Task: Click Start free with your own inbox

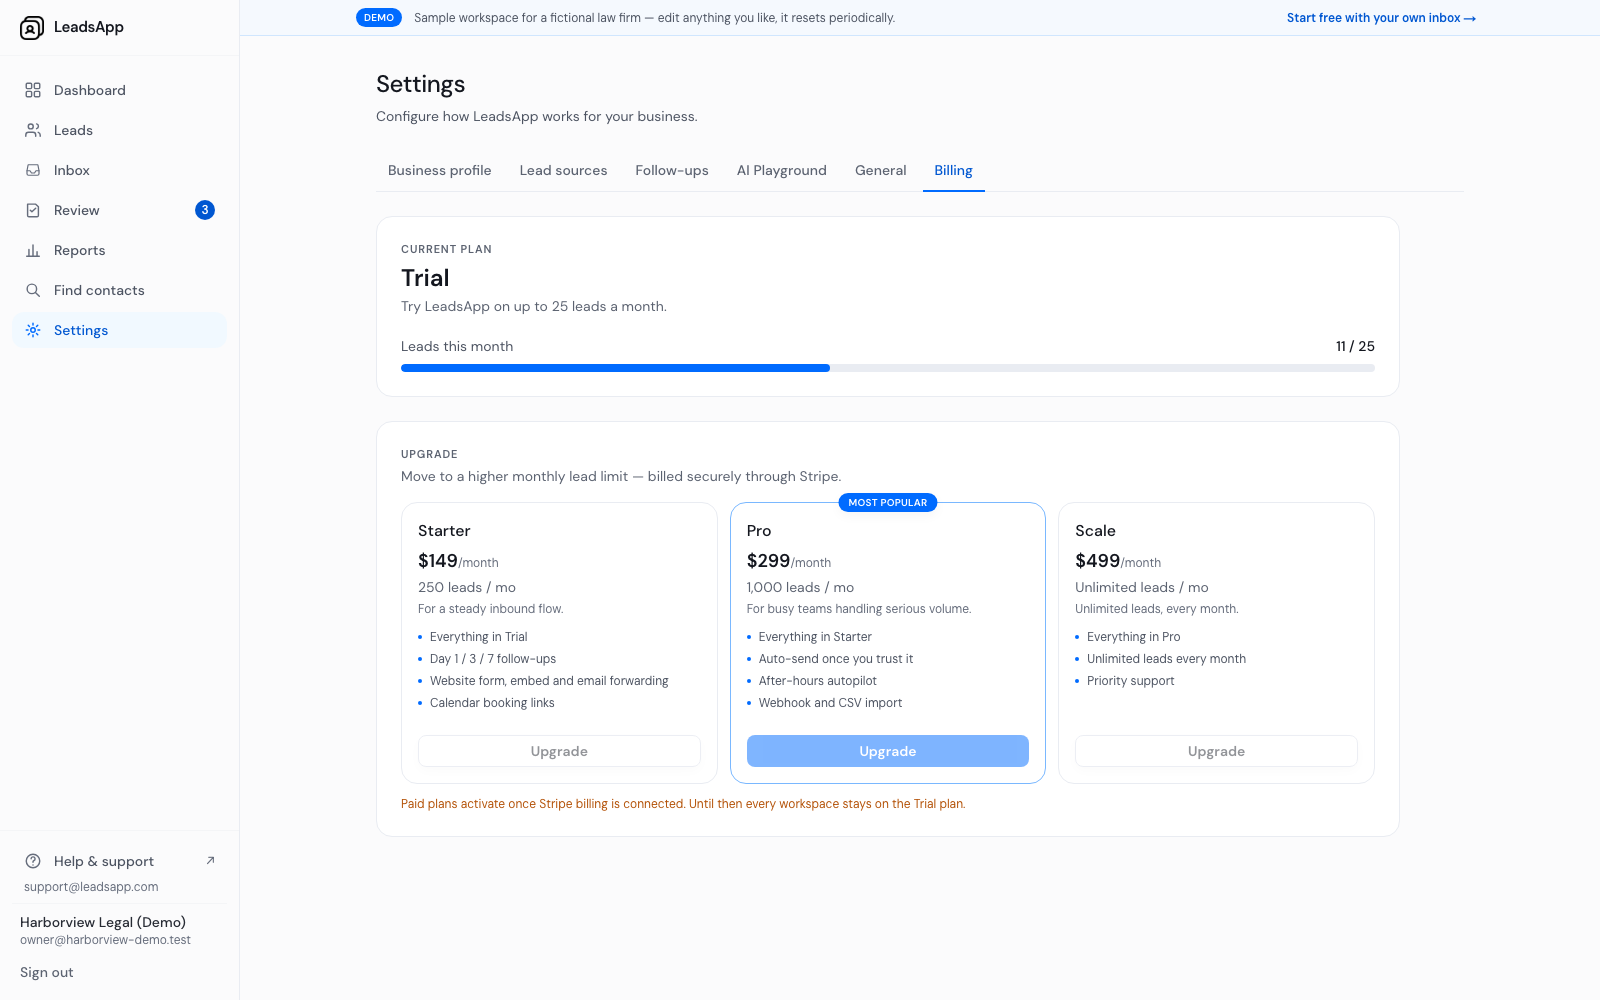Action: click(1381, 18)
